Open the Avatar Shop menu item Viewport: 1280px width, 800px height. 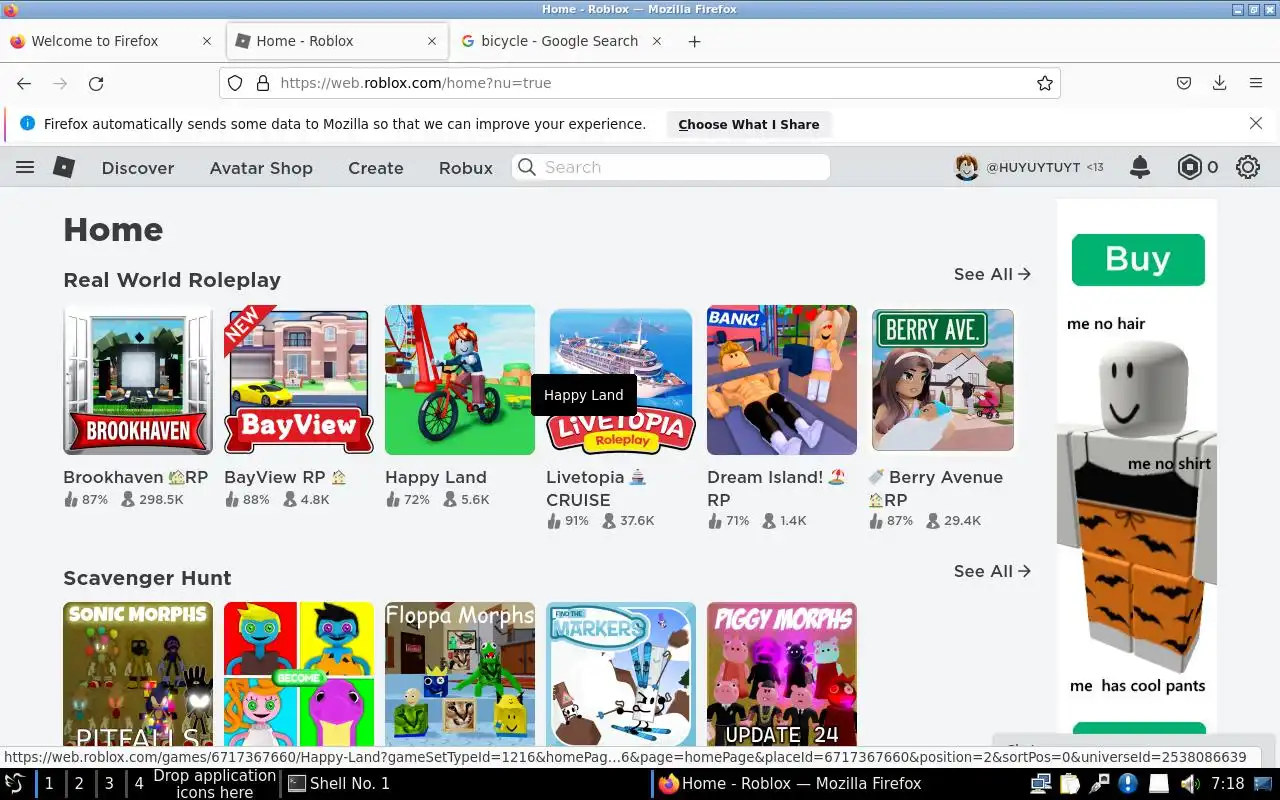261,168
